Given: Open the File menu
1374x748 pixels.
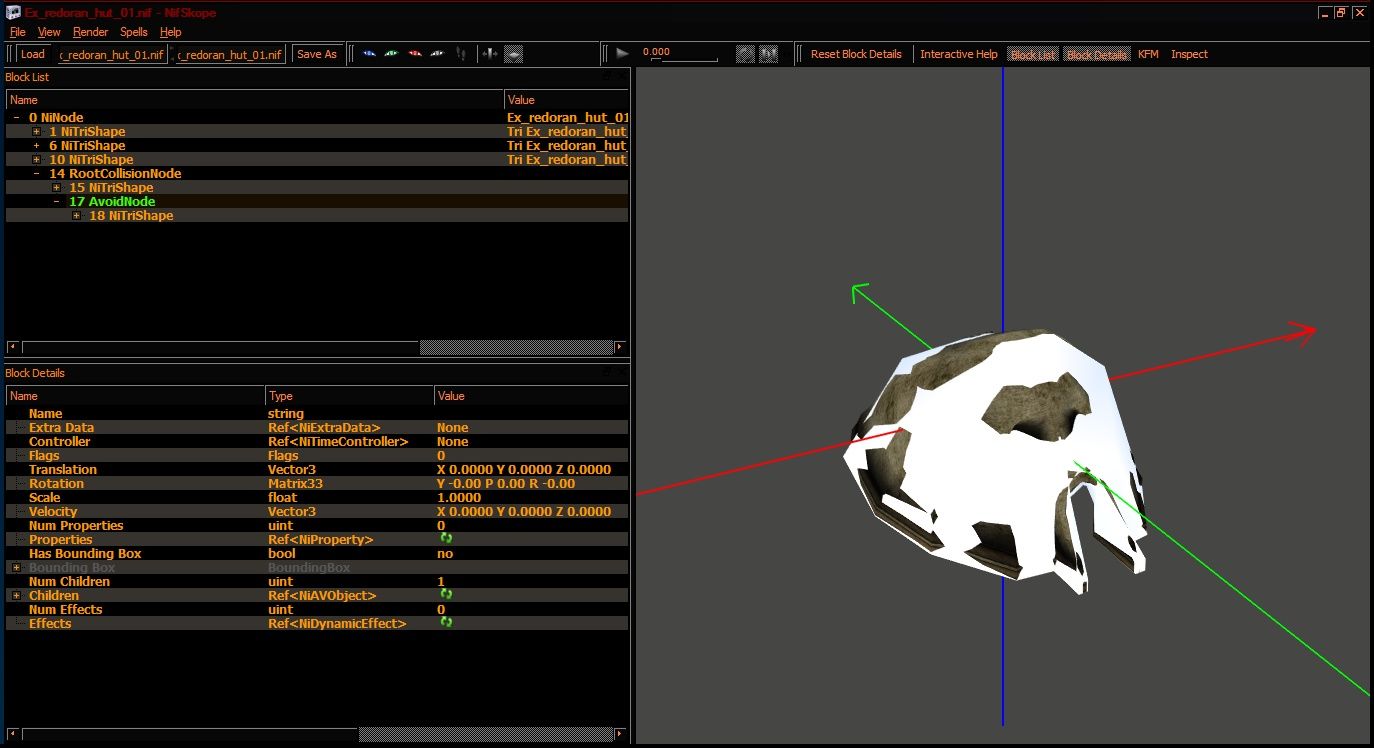Looking at the screenshot, I should point(17,32).
